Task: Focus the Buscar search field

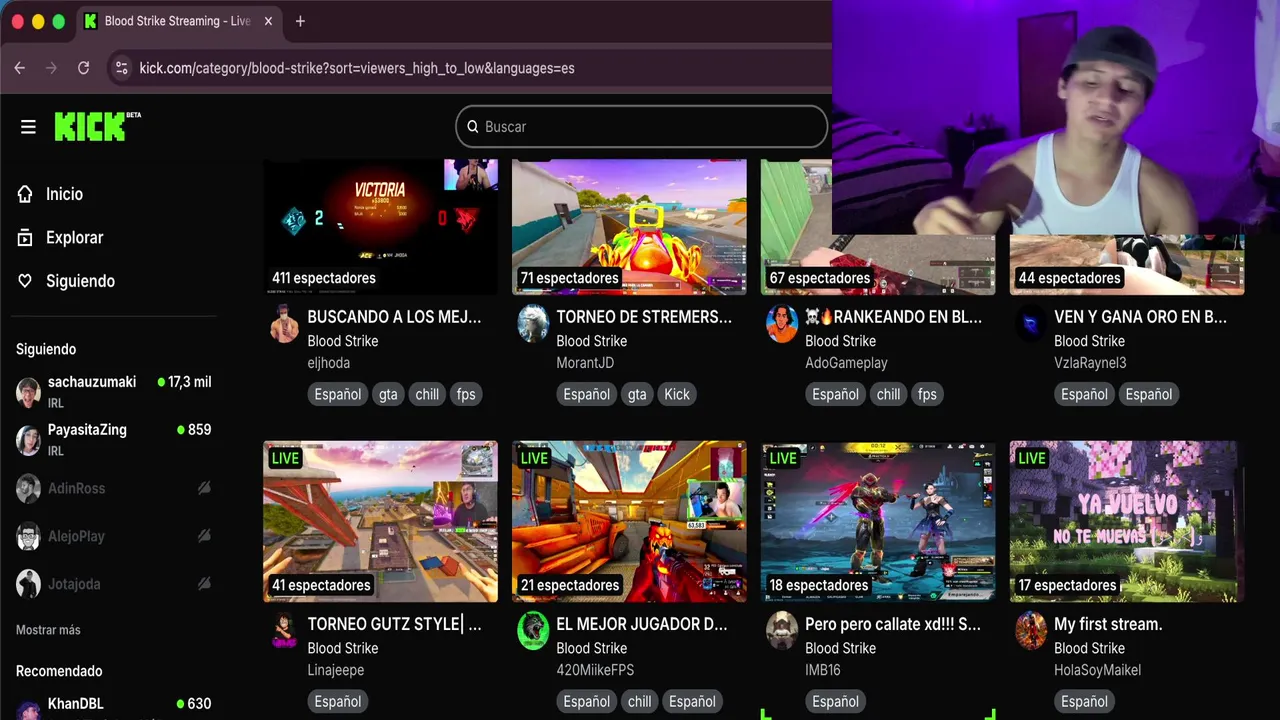Action: (641, 127)
